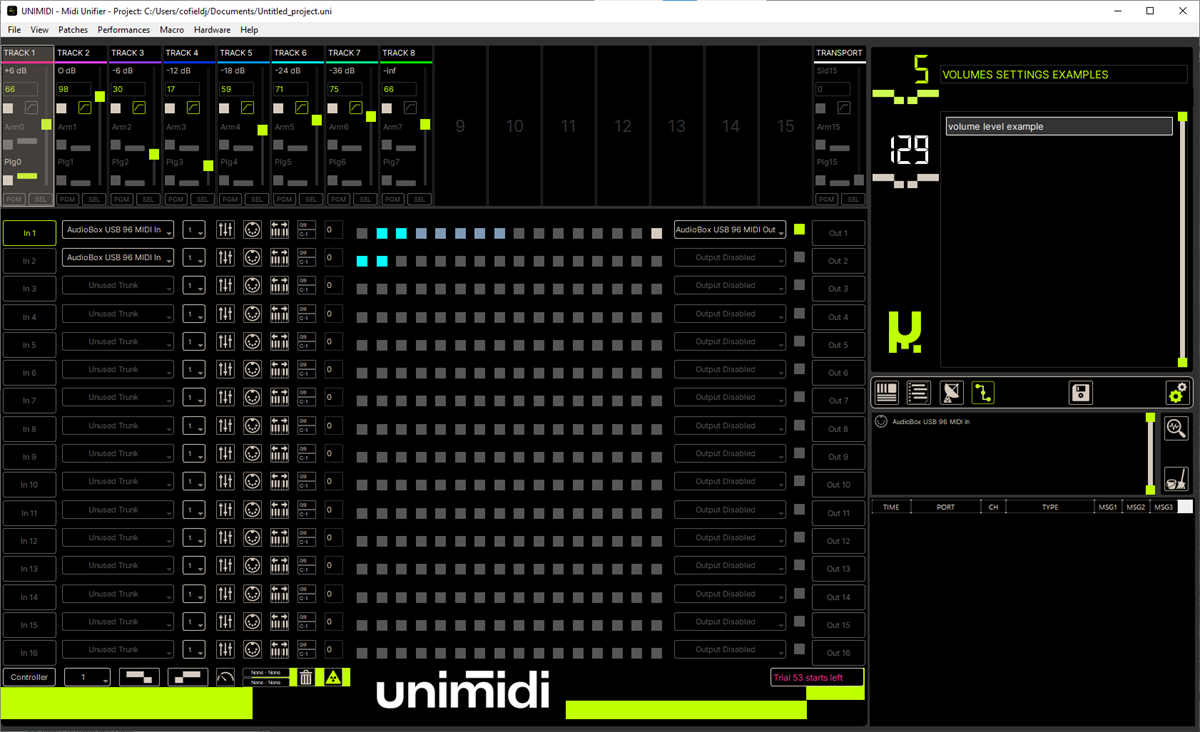1200x732 pixels.
Task: Open the Patches menu
Action: pos(73,30)
